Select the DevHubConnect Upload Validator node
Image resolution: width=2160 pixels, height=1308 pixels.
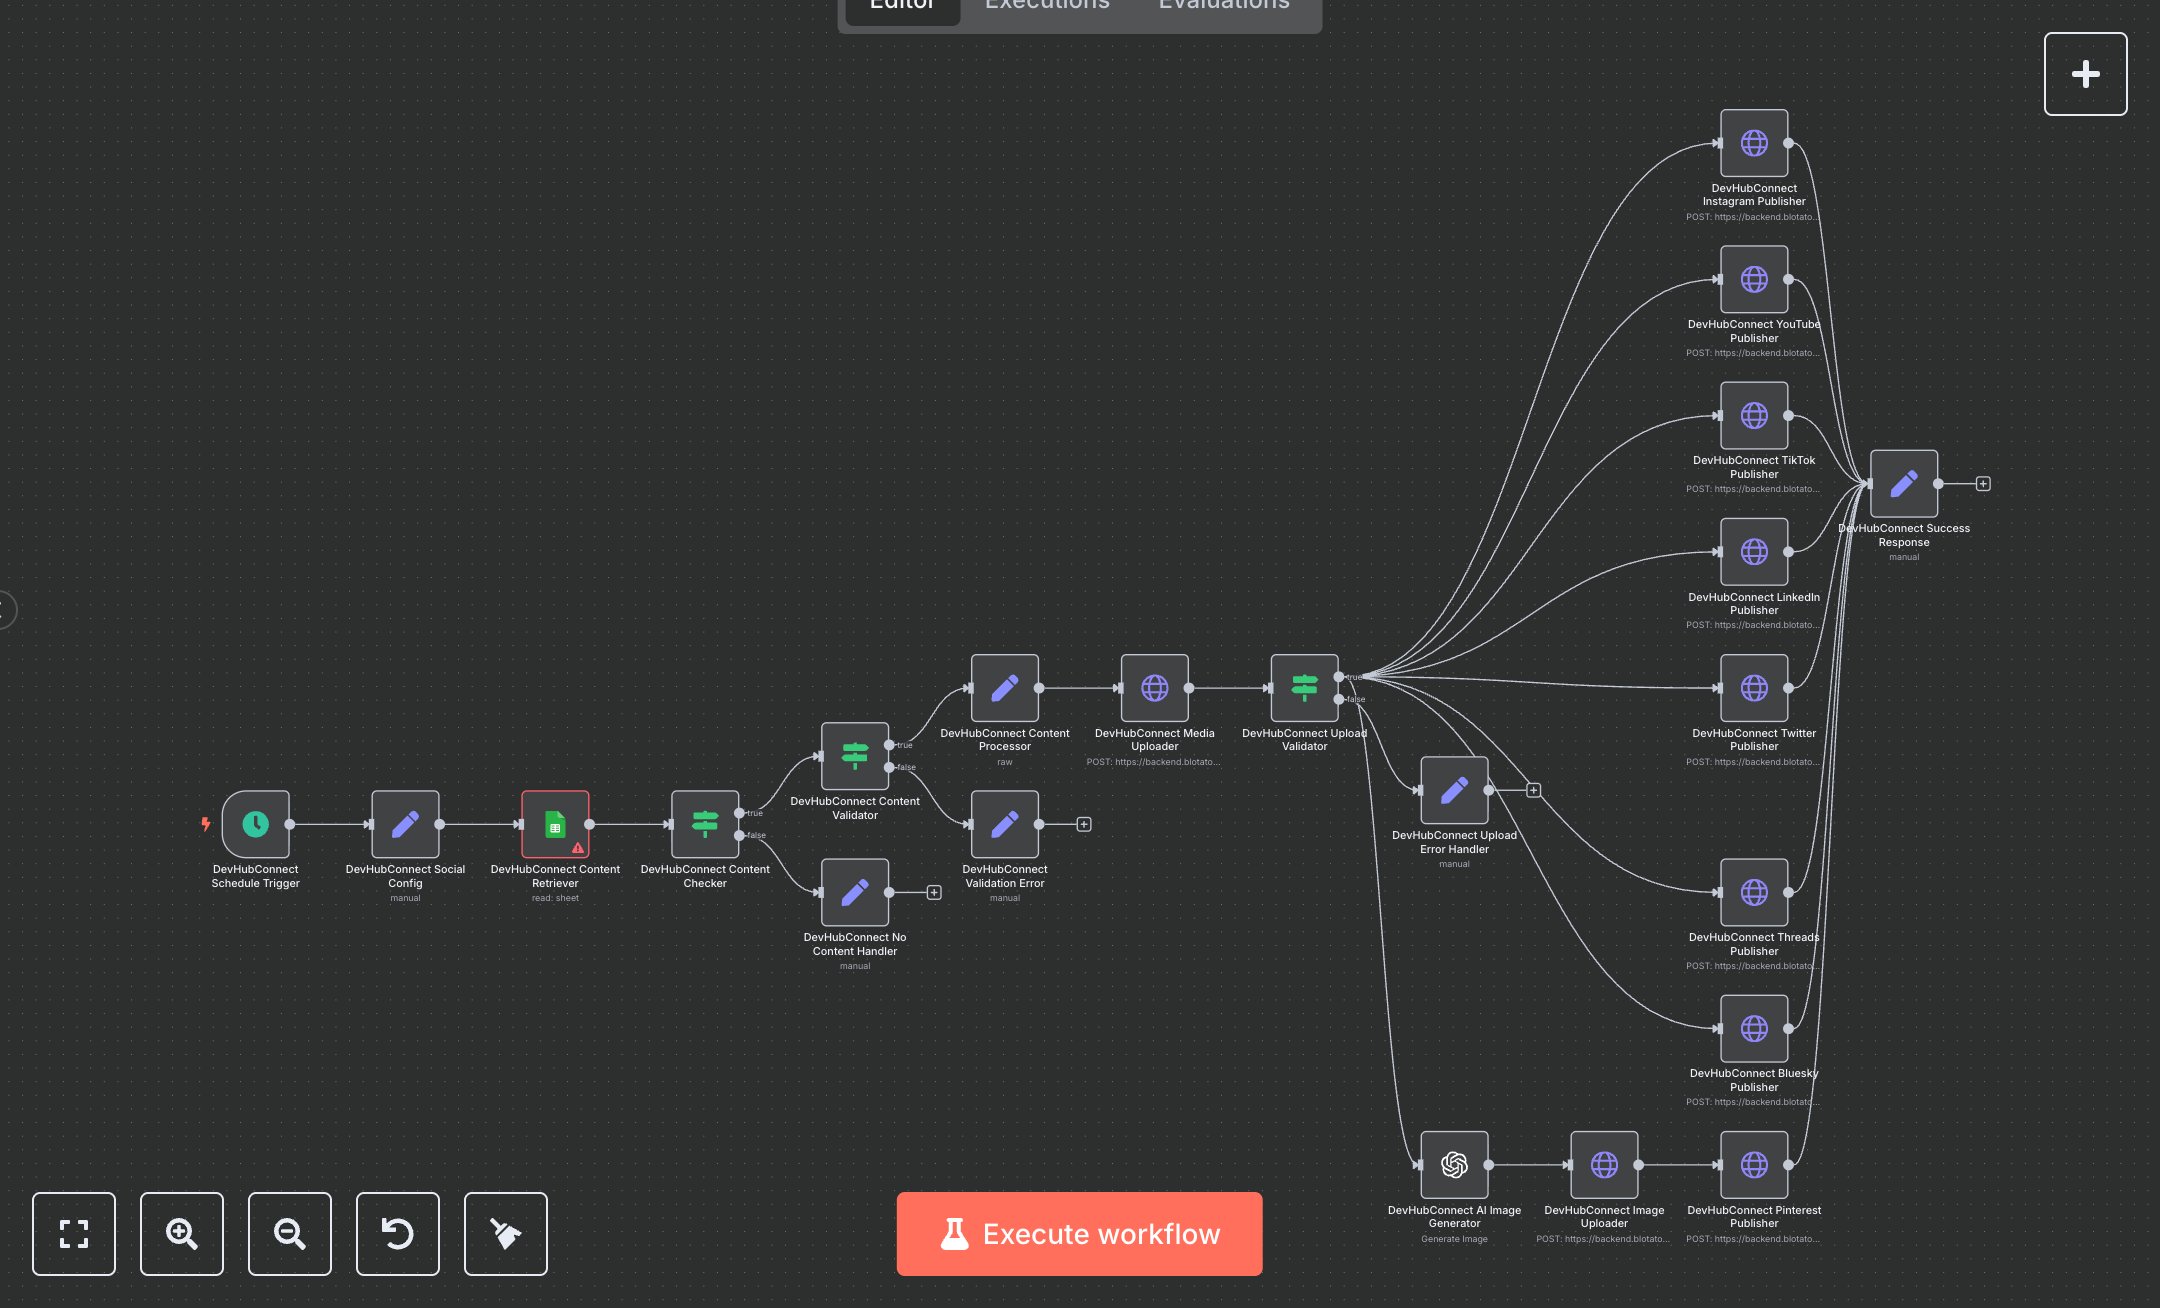(1304, 688)
